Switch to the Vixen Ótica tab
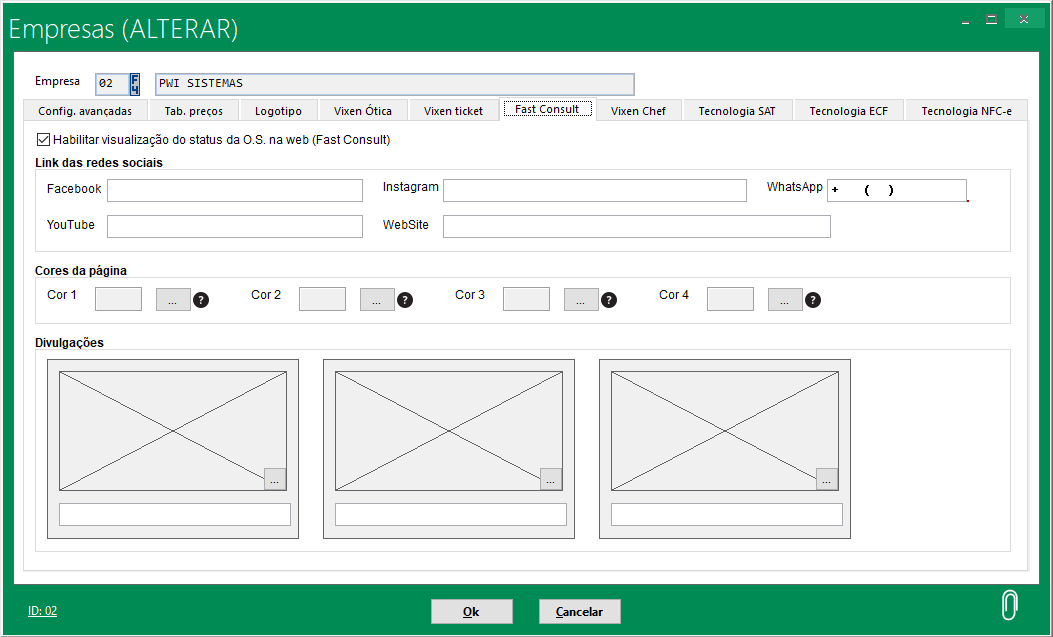Screen dimensions: 1053x637 pyautogui.click(x=363, y=111)
